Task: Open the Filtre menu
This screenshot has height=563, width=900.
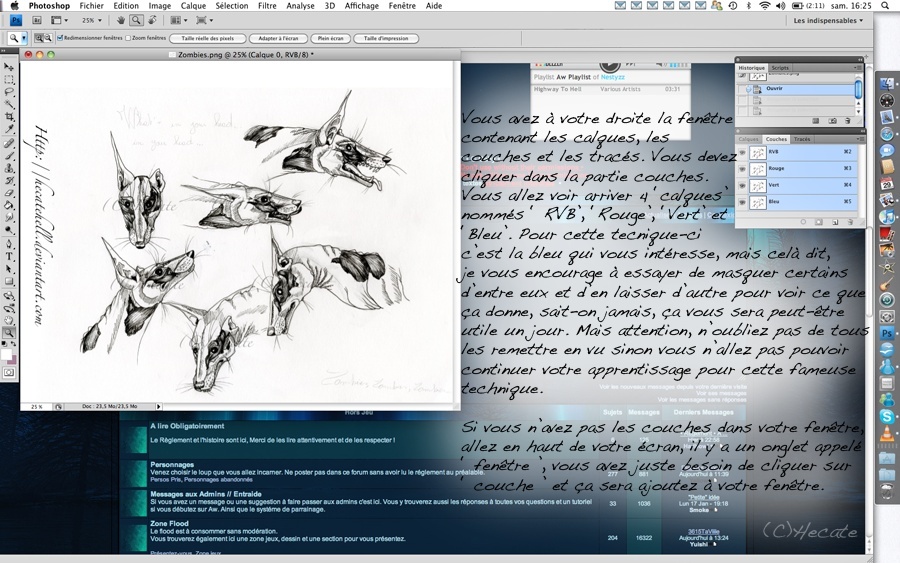Action: (267, 6)
